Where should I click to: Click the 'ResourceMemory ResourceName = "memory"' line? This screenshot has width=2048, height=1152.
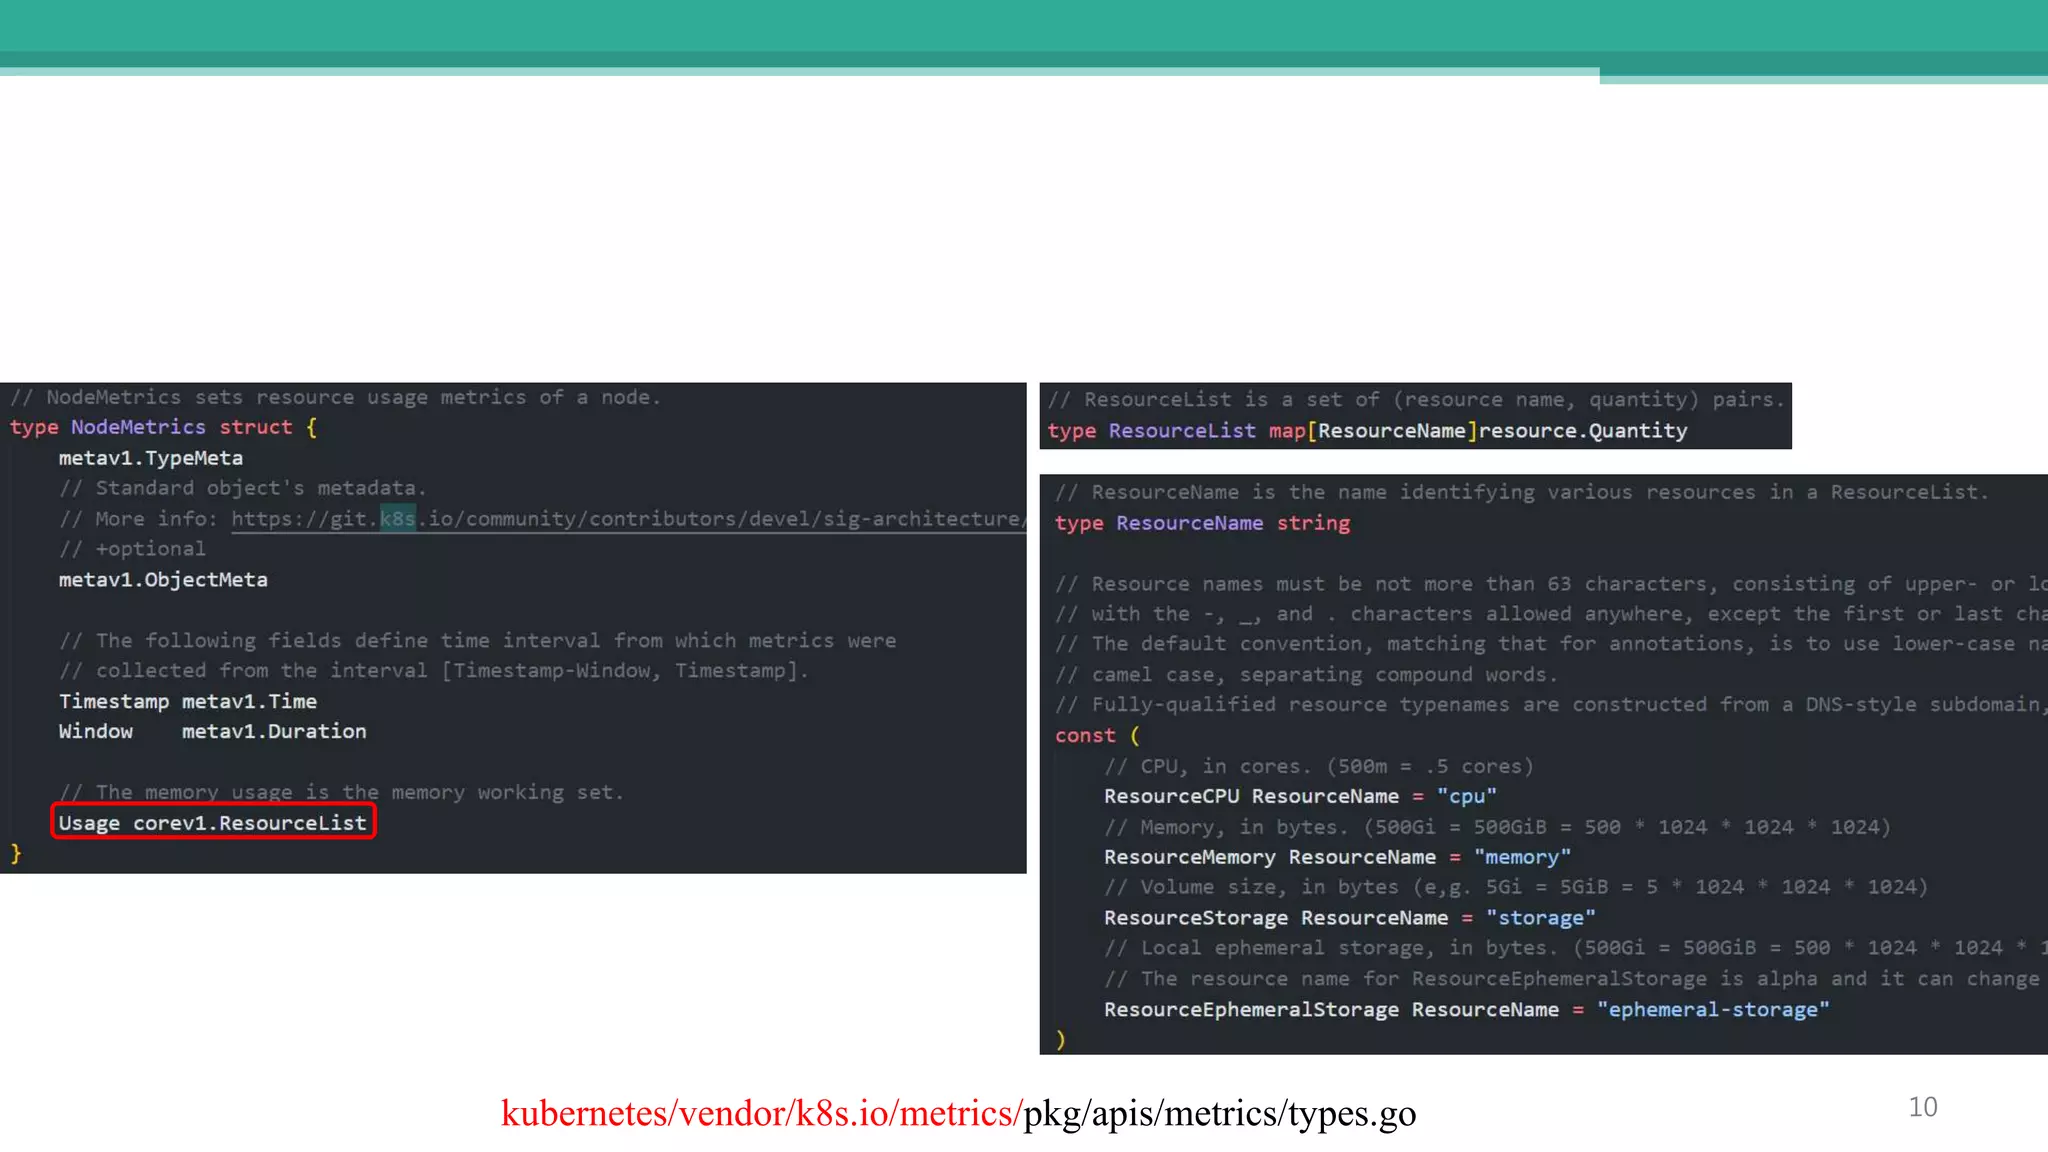(x=1337, y=857)
